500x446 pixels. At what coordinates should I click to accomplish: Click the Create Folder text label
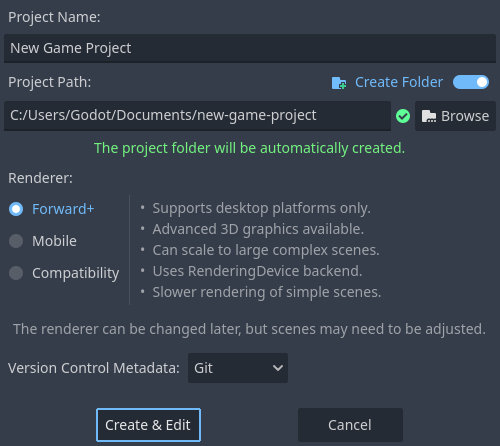point(399,82)
